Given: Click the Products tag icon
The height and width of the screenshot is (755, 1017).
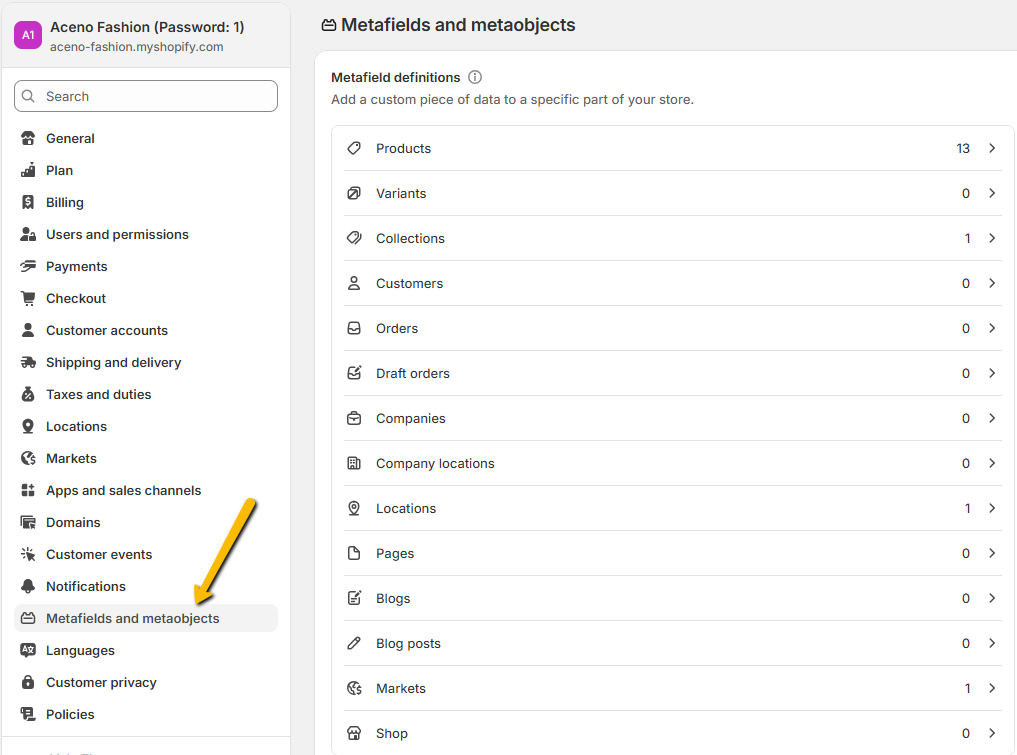Looking at the screenshot, I should click(354, 148).
